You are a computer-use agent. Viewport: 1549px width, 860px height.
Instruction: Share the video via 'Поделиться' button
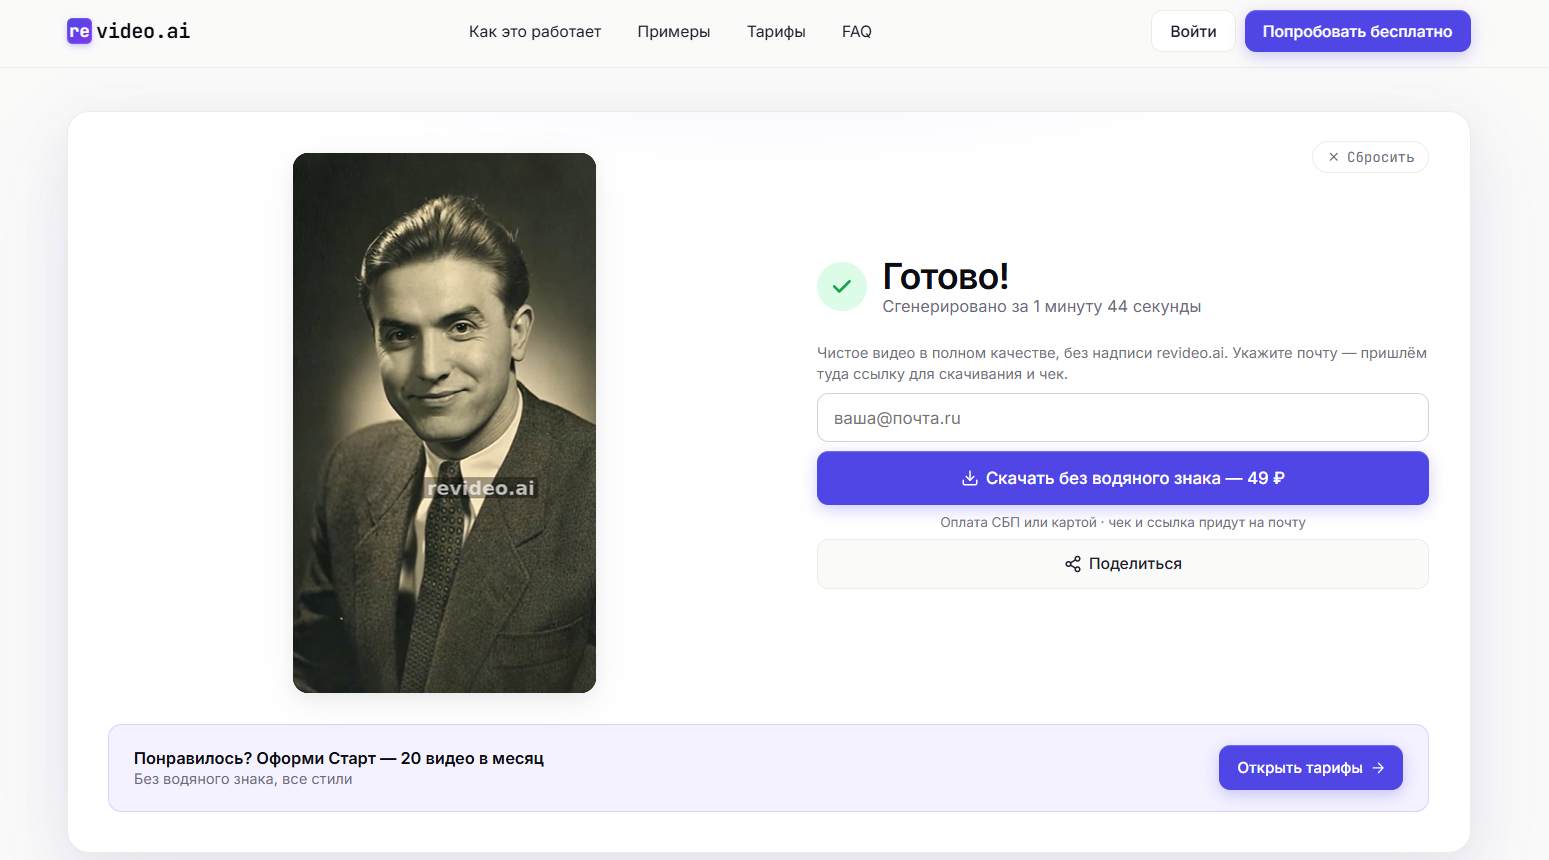[1122, 564]
